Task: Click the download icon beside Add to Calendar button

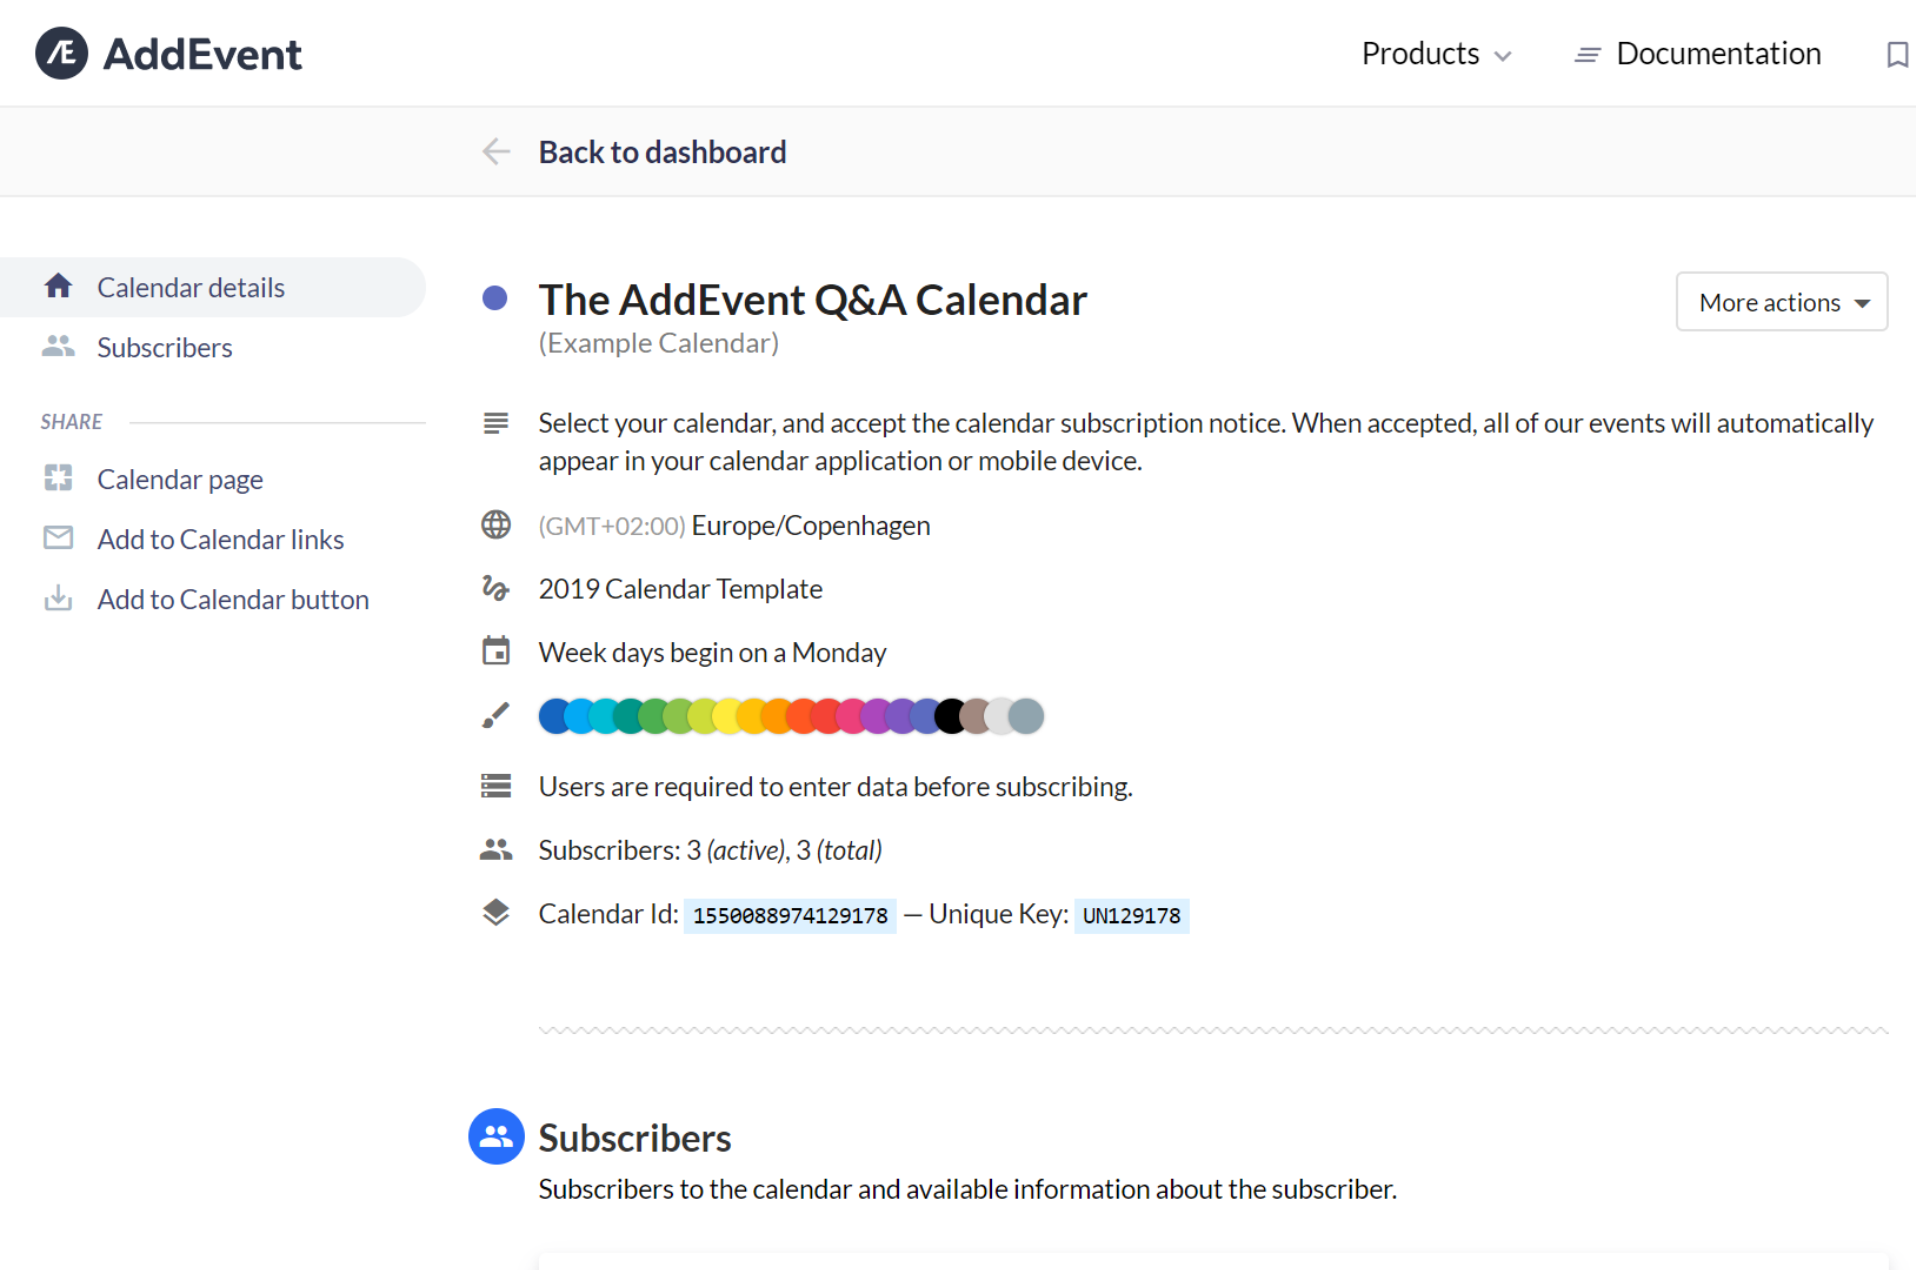Action: (x=58, y=598)
